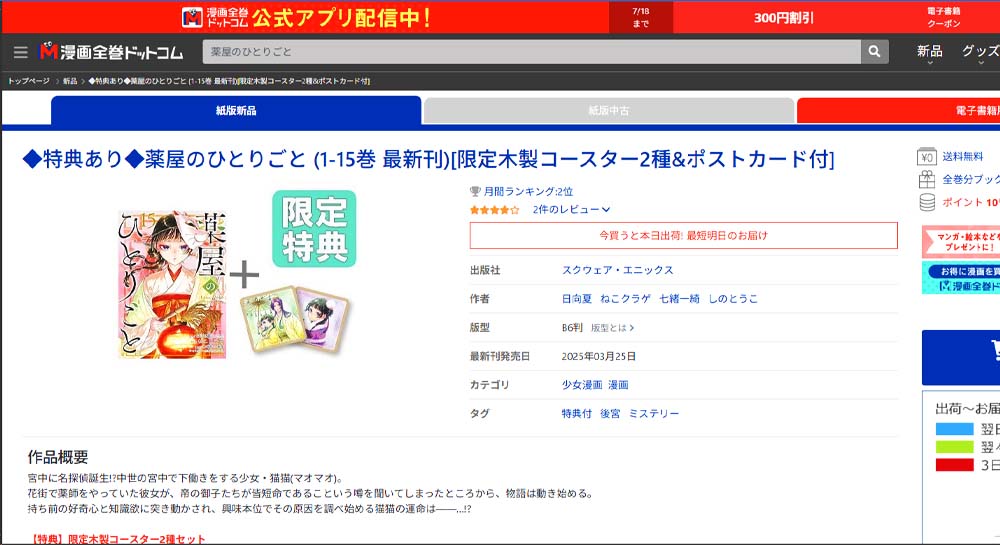
Task: Open author しのとうこ link
Action: pyautogui.click(x=733, y=299)
